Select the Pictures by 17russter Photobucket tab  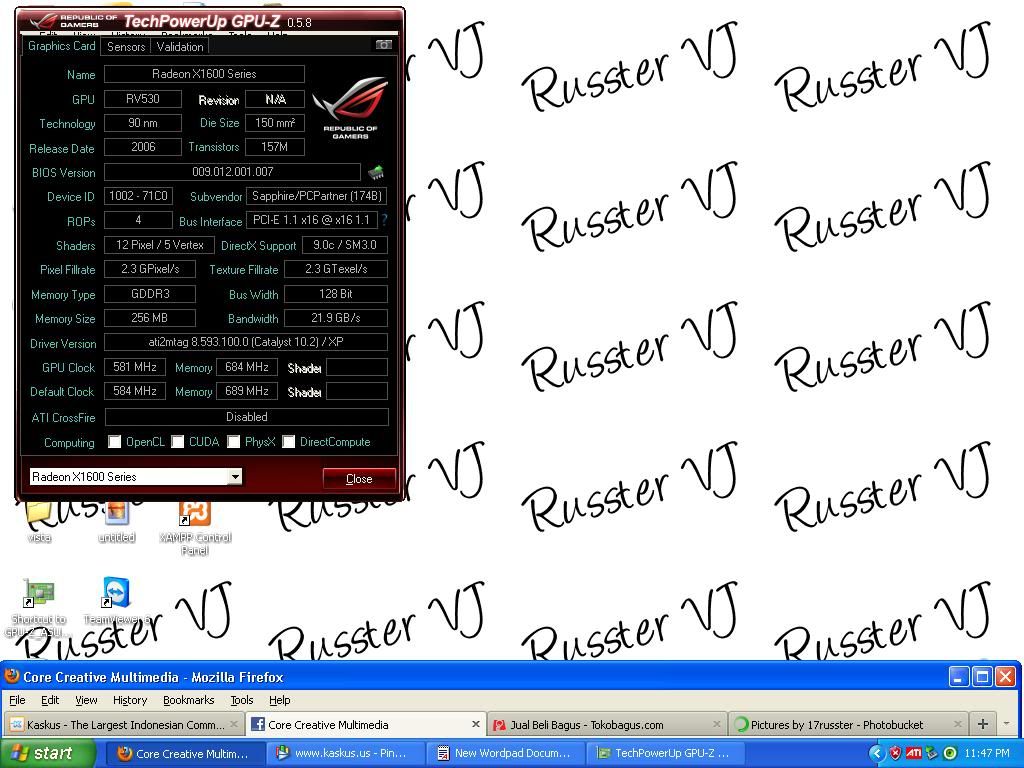pos(848,724)
